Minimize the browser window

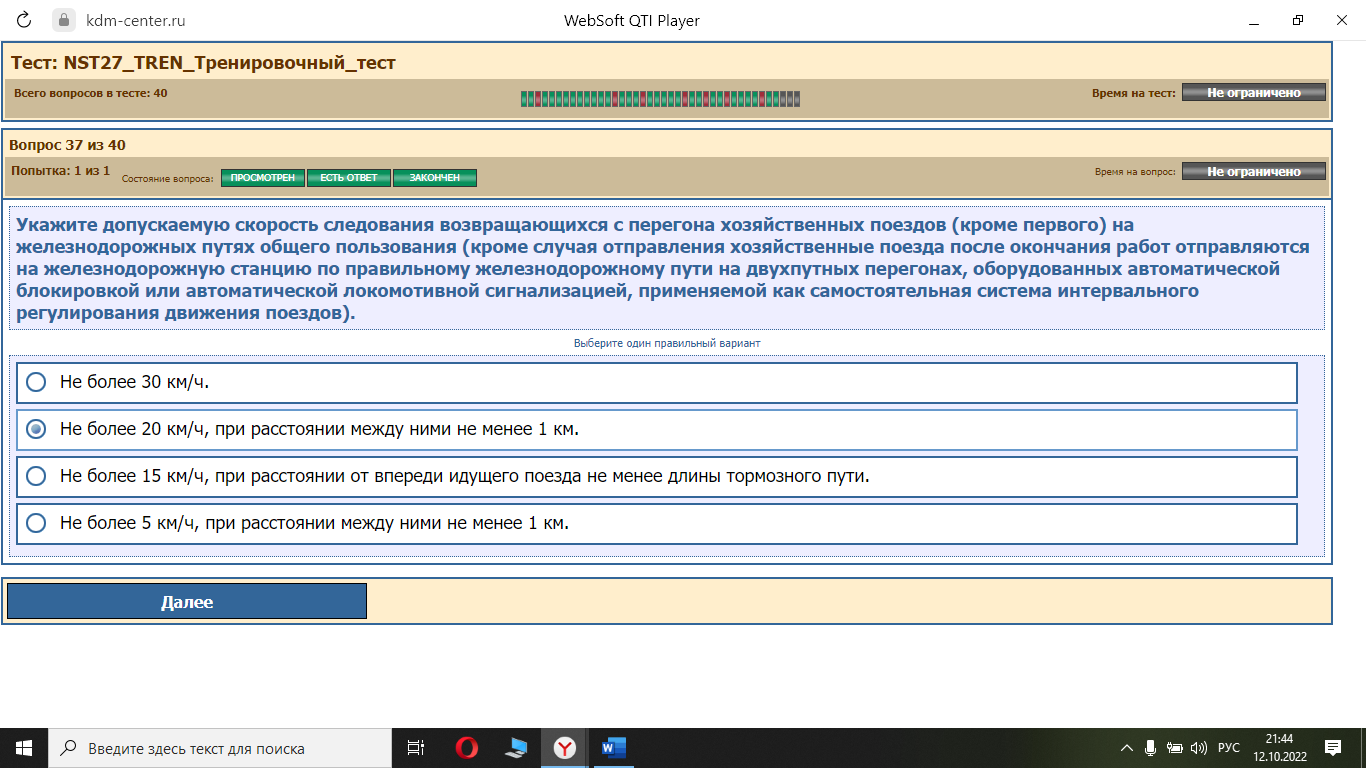point(1254,20)
